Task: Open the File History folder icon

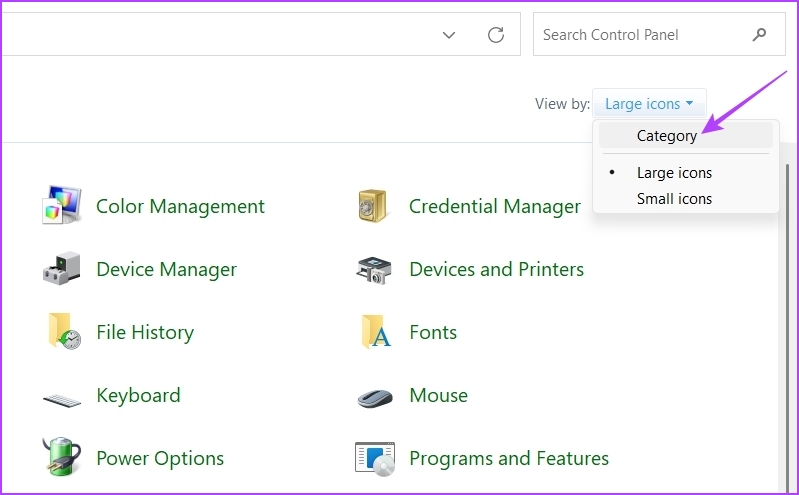Action: coord(61,332)
